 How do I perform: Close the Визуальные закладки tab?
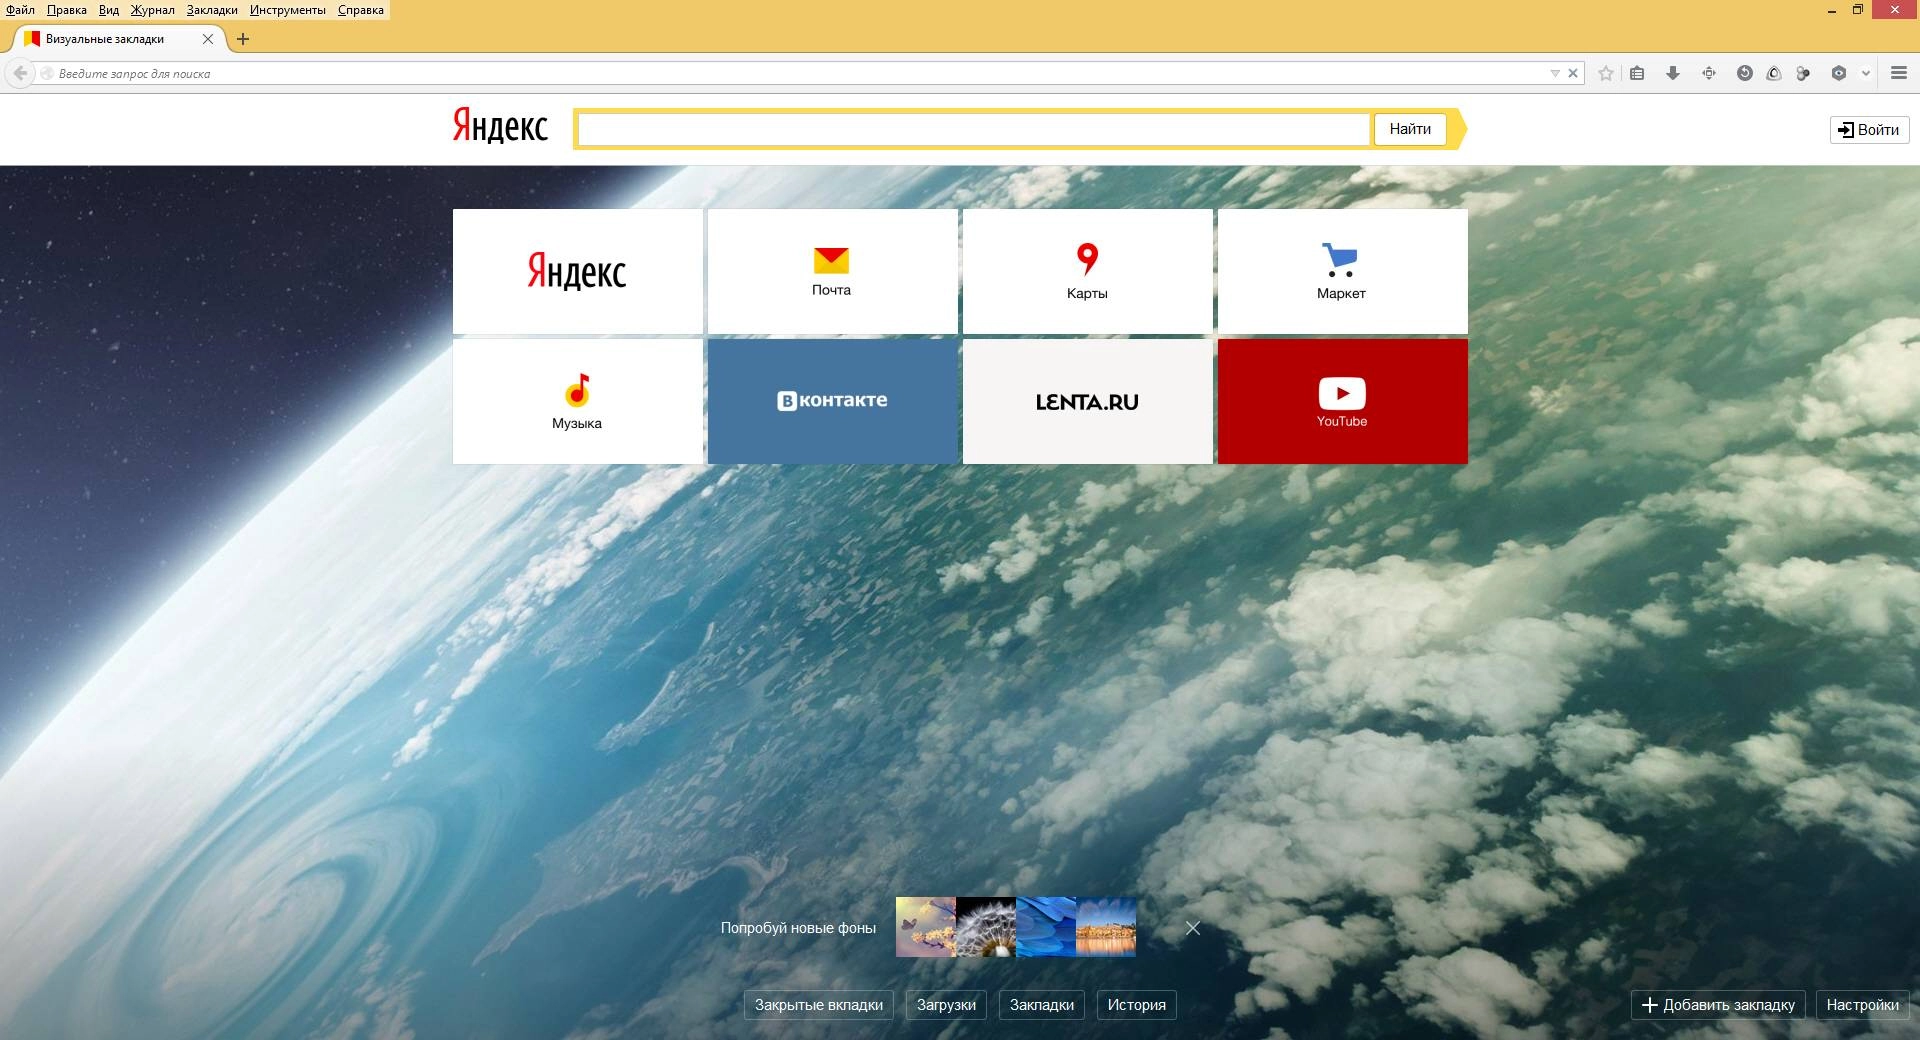[x=208, y=39]
